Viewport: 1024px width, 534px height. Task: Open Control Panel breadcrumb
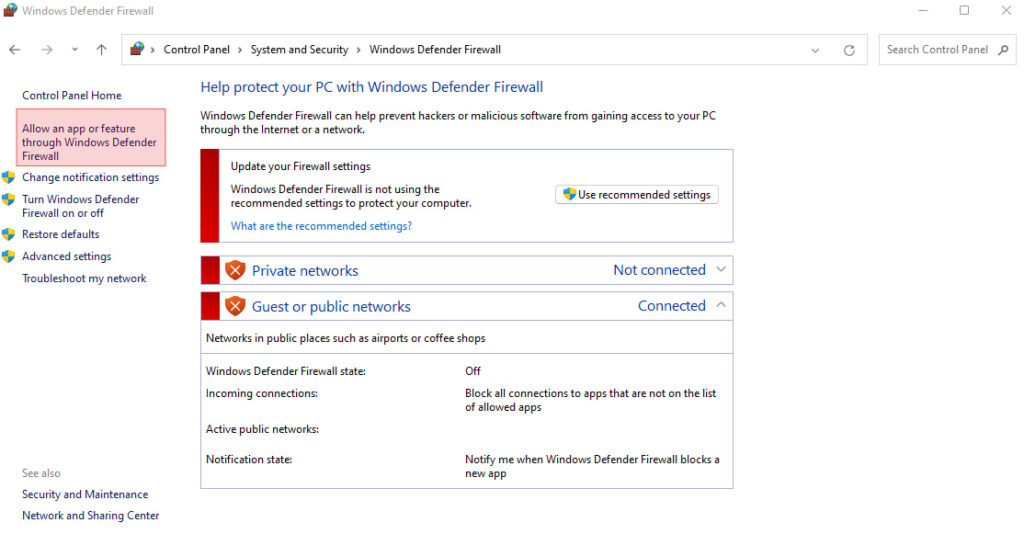click(x=197, y=50)
